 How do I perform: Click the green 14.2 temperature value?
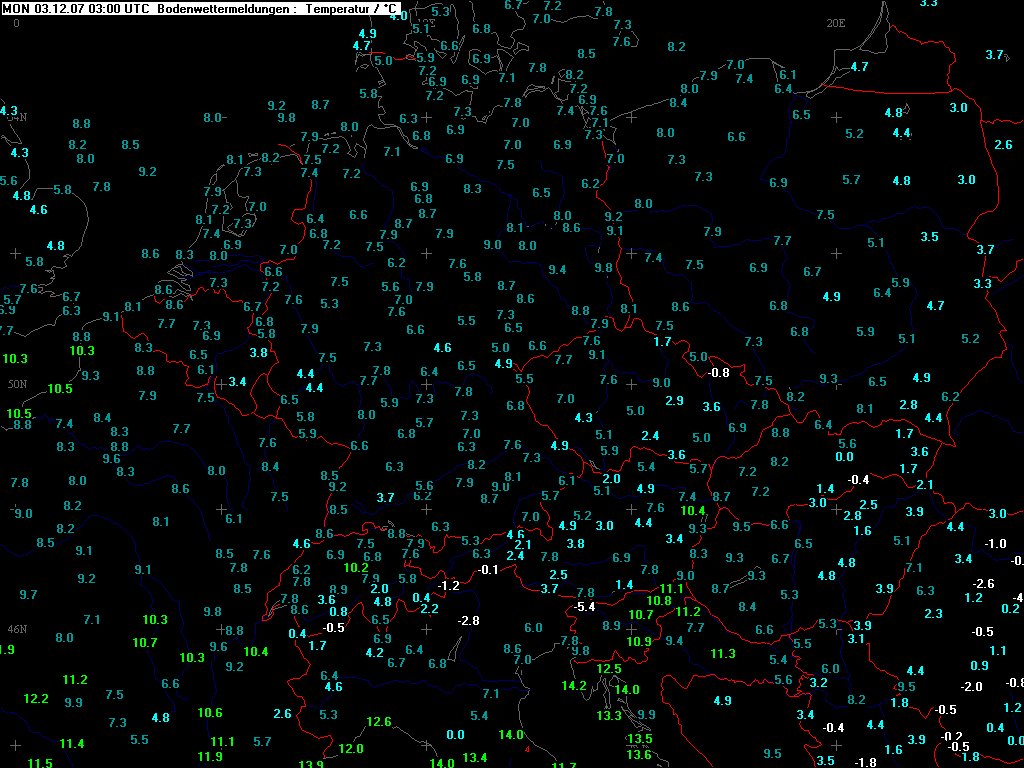pos(574,686)
